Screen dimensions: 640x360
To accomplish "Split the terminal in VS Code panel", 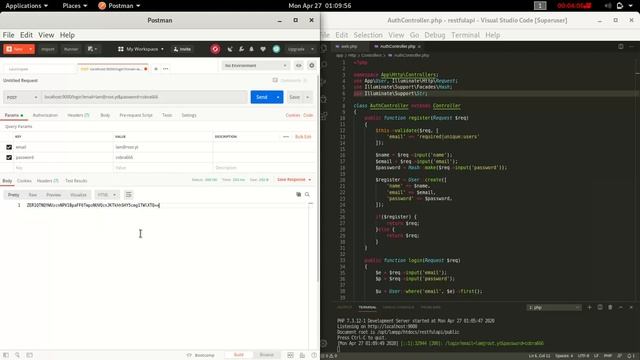I will click(600, 307).
